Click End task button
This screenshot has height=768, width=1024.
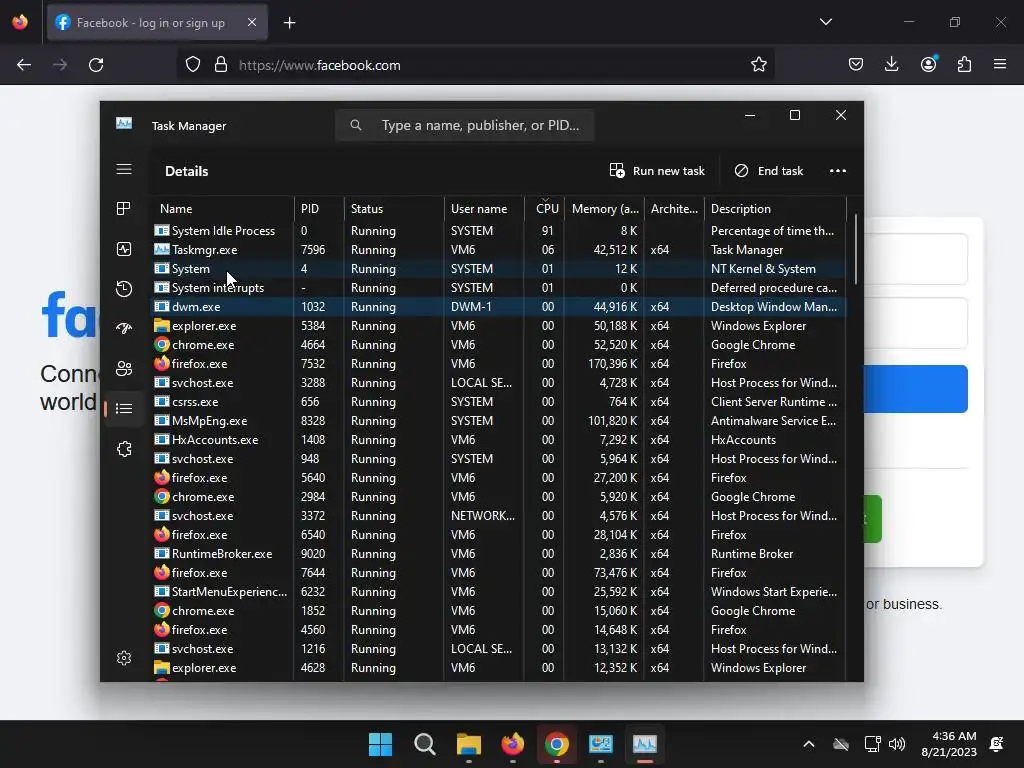[769, 171]
